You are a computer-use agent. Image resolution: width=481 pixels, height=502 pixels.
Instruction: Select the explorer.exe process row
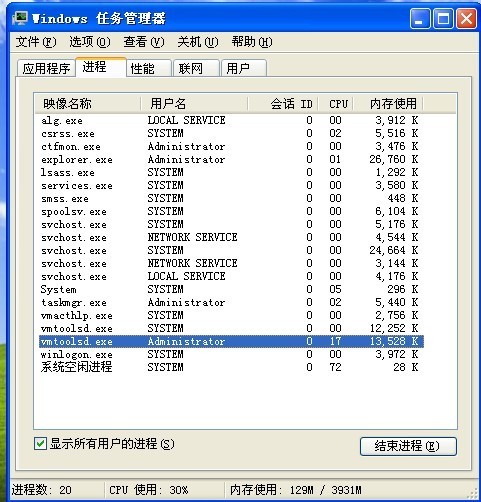231,159
